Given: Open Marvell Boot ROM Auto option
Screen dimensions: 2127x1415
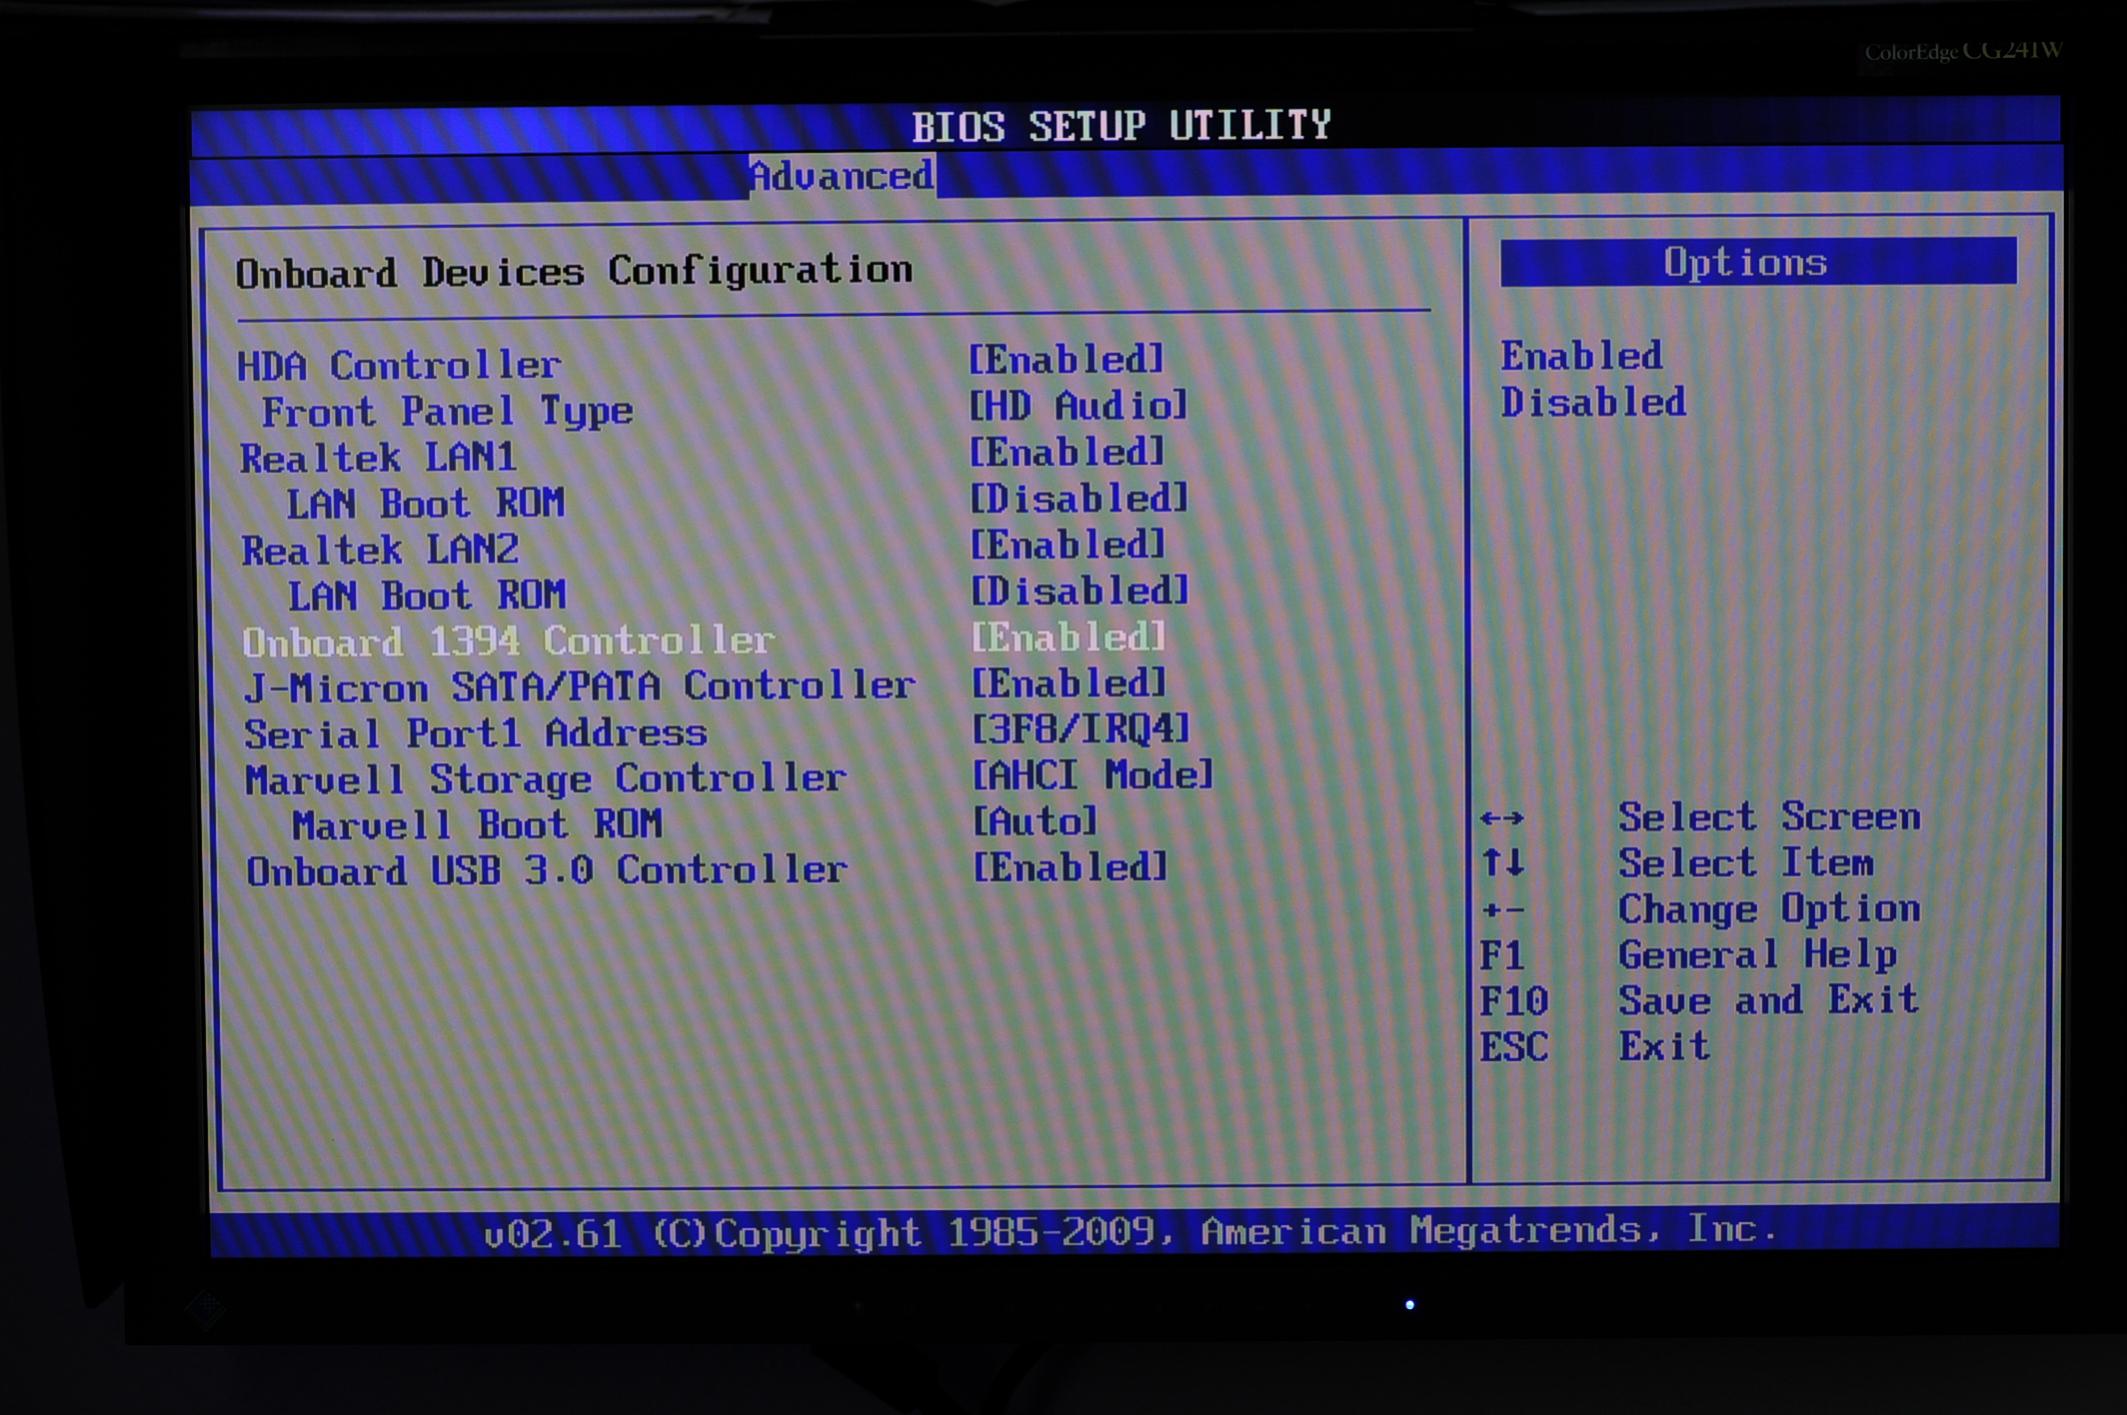Looking at the screenshot, I should (x=1035, y=822).
